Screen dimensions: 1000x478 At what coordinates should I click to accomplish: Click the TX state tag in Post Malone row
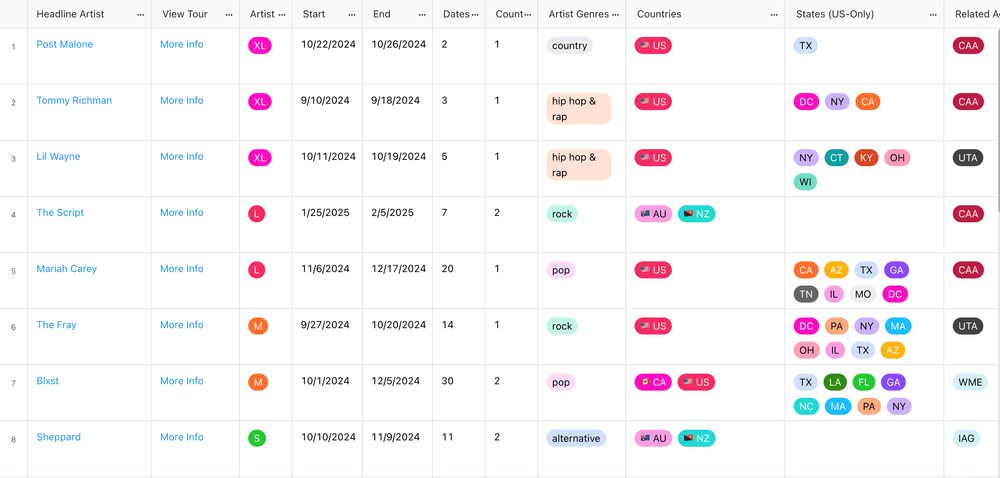pyautogui.click(x=805, y=46)
